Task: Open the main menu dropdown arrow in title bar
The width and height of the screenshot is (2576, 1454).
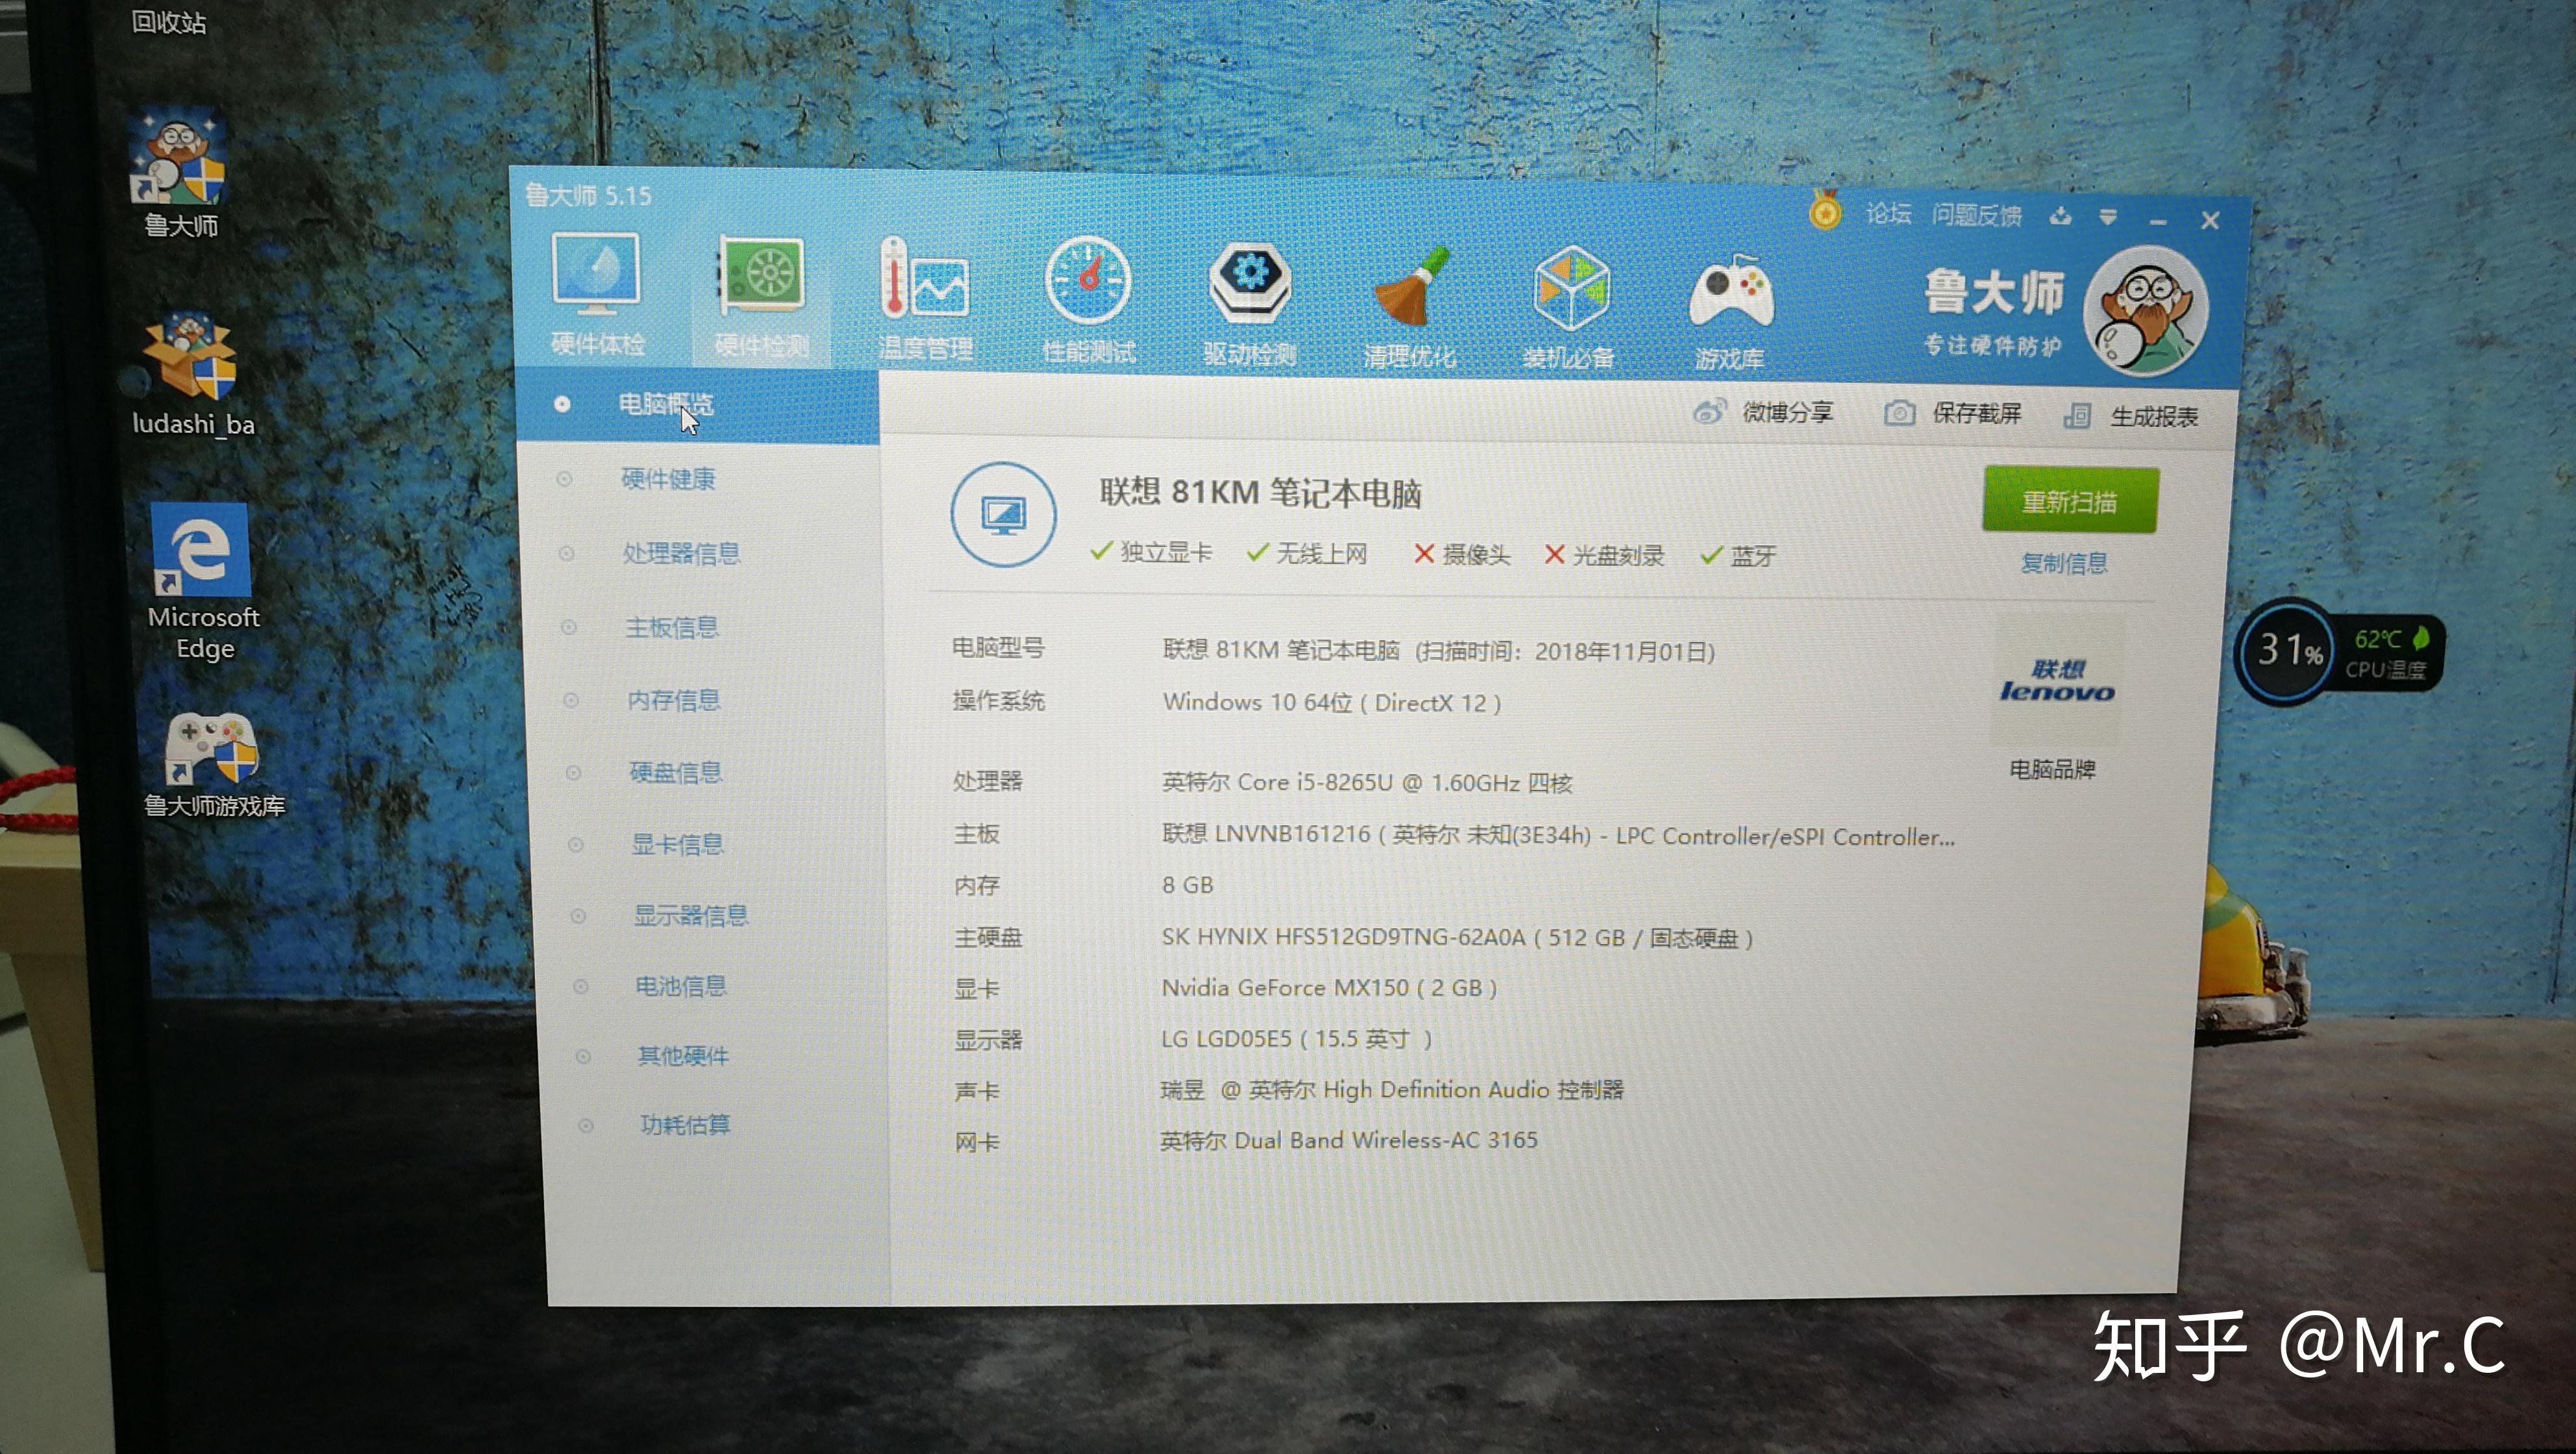Action: tap(2108, 217)
